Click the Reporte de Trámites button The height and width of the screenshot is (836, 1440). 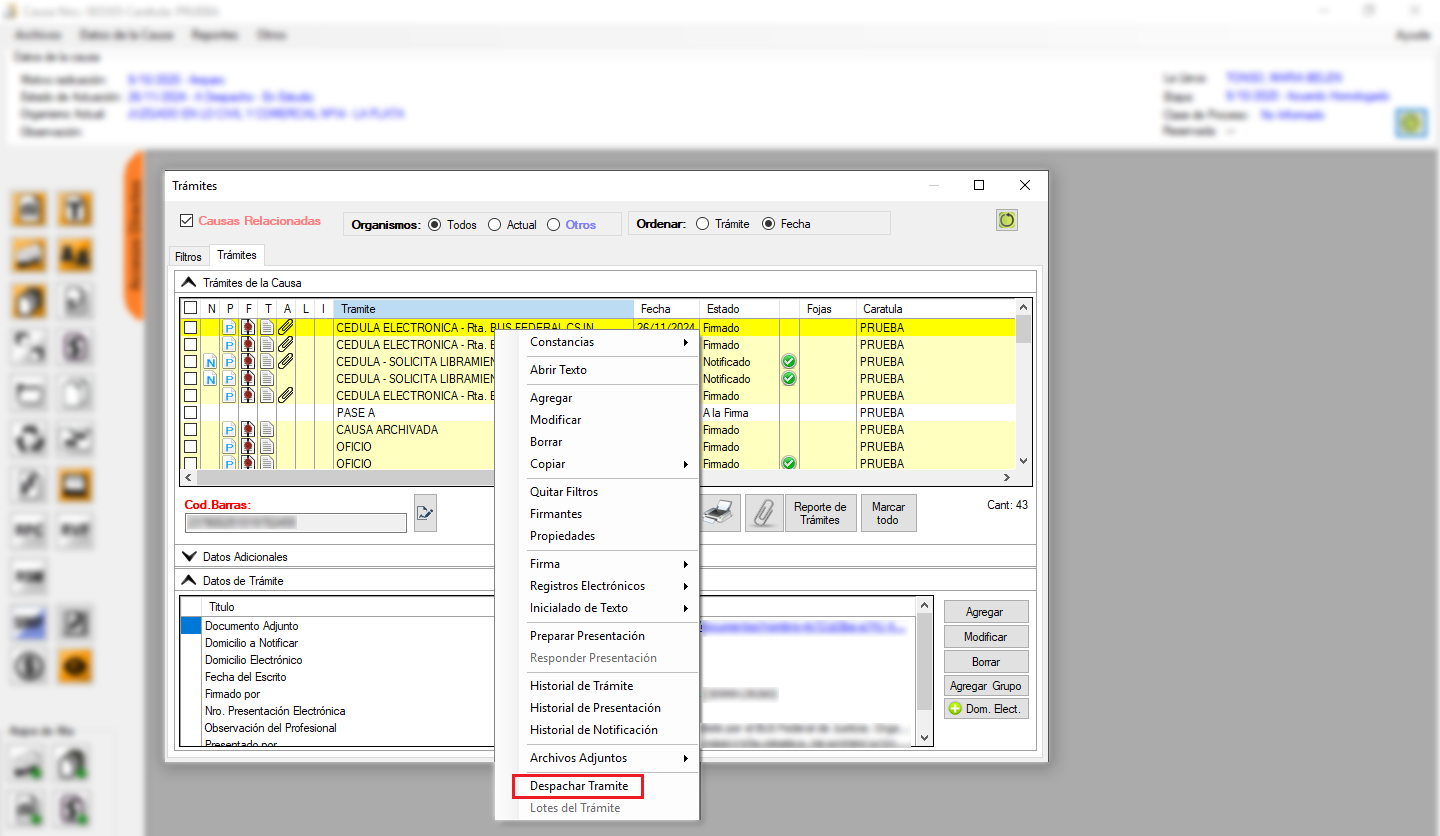[x=819, y=513]
